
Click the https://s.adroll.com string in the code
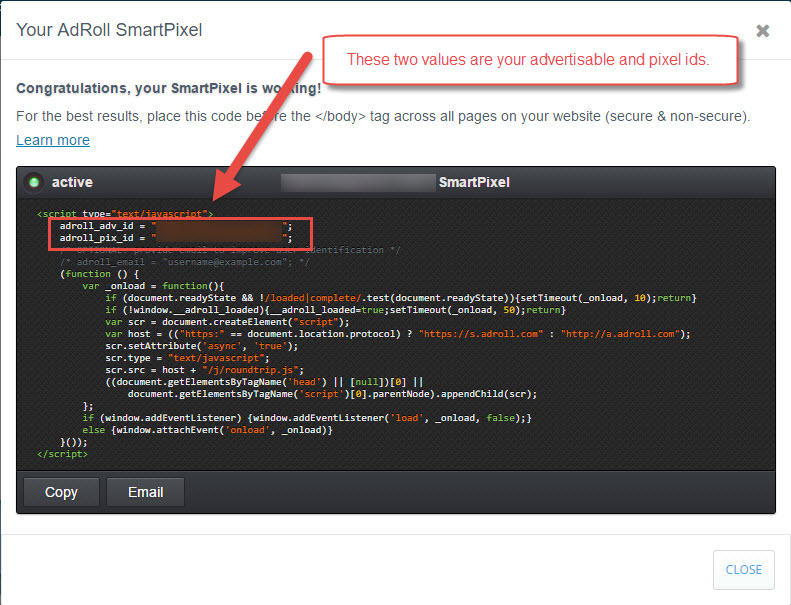[x=481, y=334]
